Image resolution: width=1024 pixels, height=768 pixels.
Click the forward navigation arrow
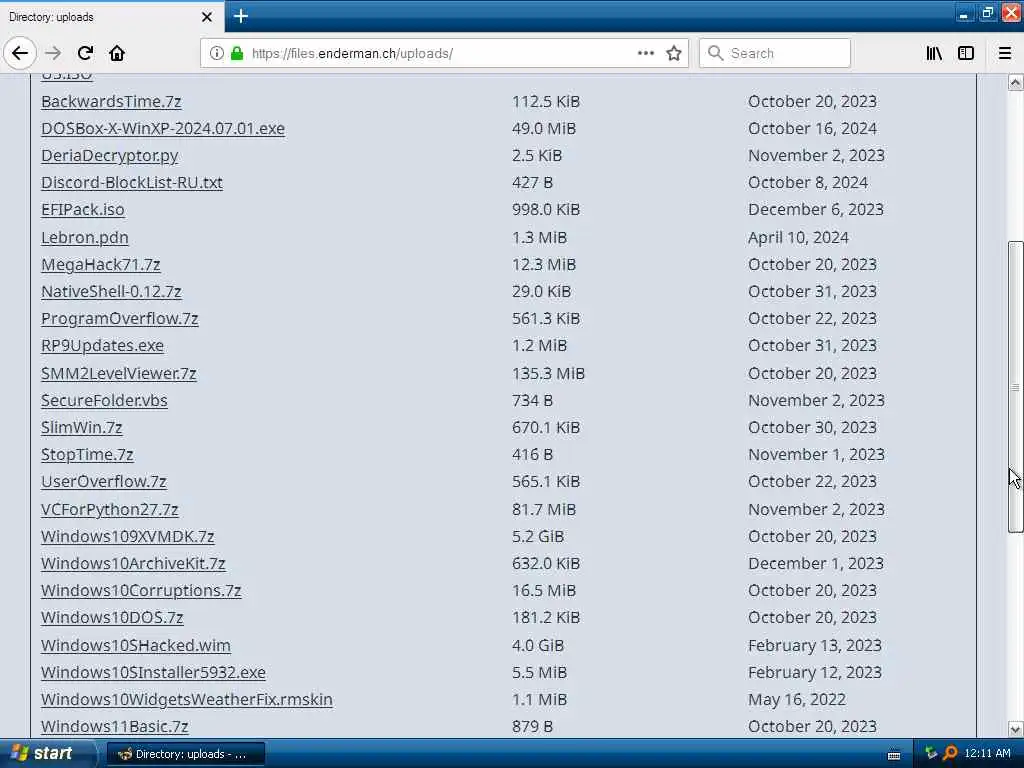(54, 53)
